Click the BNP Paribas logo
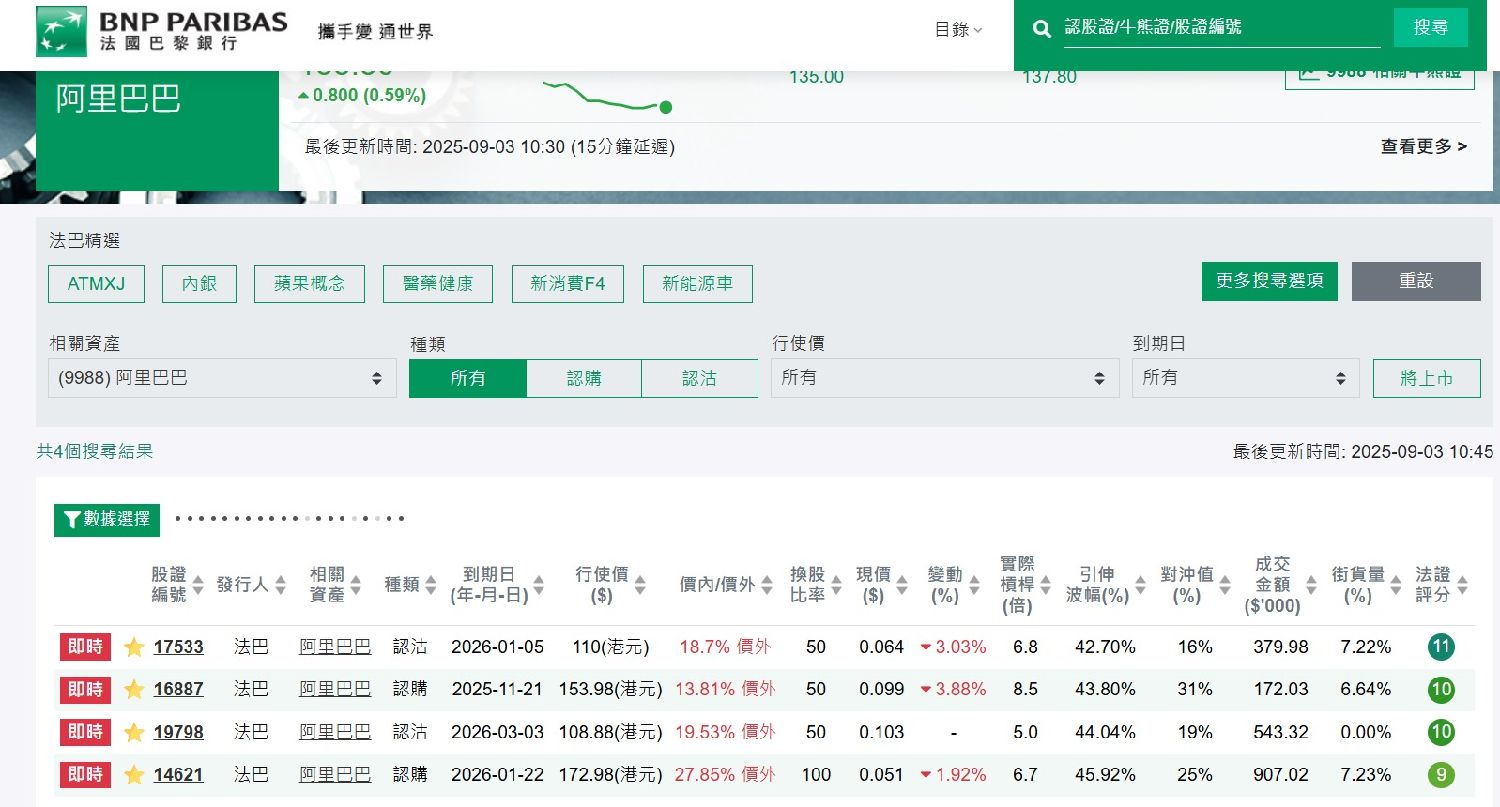The width and height of the screenshot is (1500, 807). pyautogui.click(x=162, y=32)
